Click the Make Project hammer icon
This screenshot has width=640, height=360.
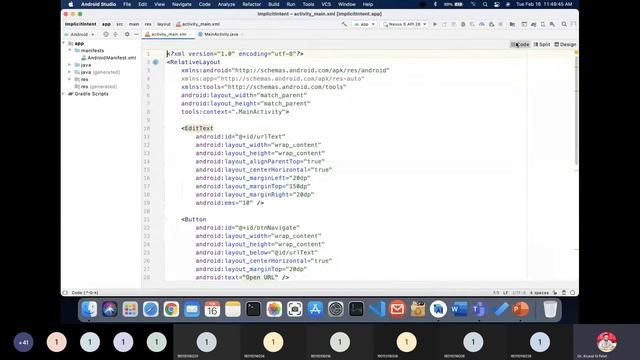[x=344, y=24]
